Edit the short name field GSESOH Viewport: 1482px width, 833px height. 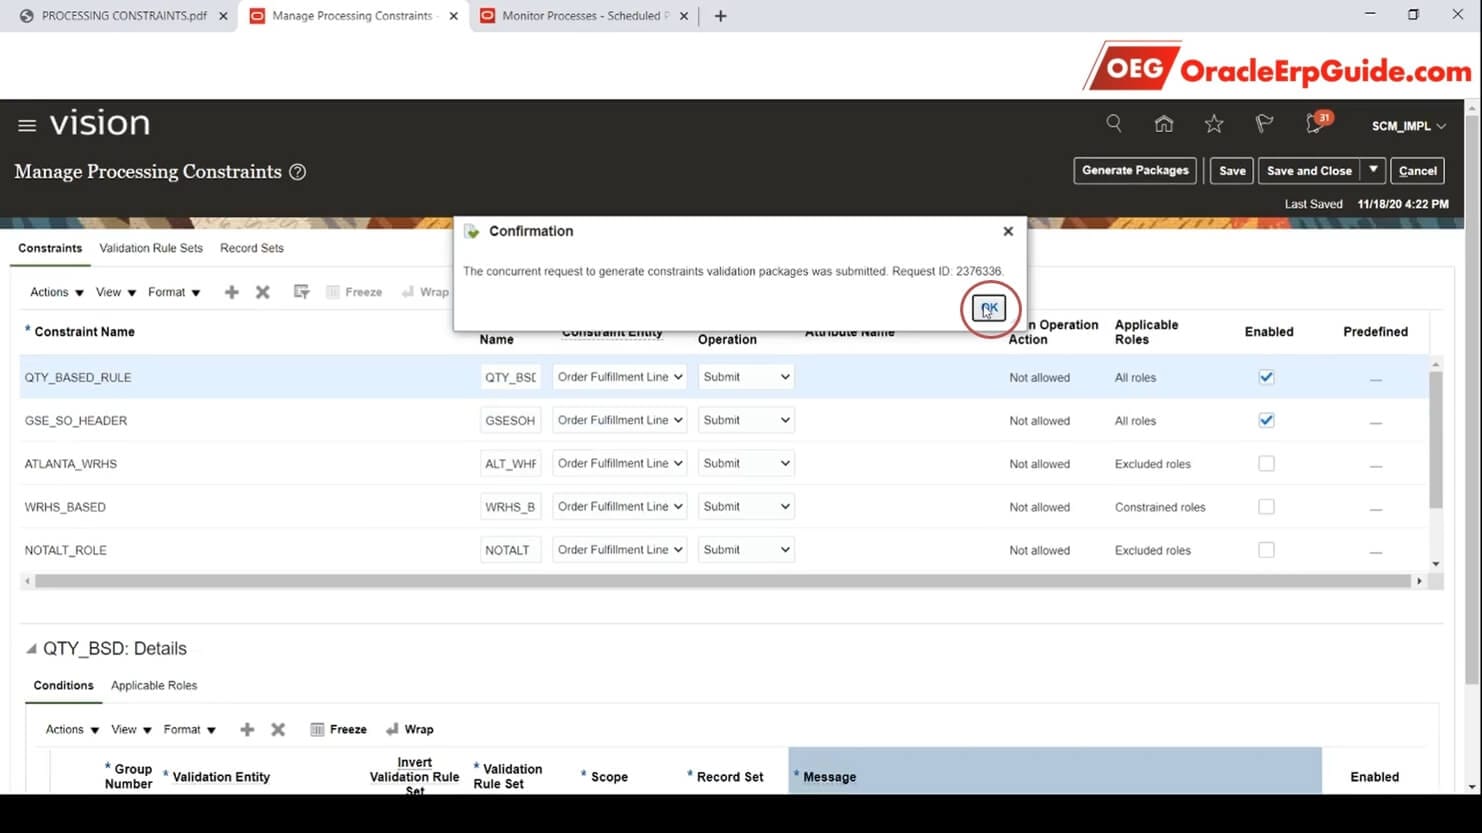(x=510, y=420)
